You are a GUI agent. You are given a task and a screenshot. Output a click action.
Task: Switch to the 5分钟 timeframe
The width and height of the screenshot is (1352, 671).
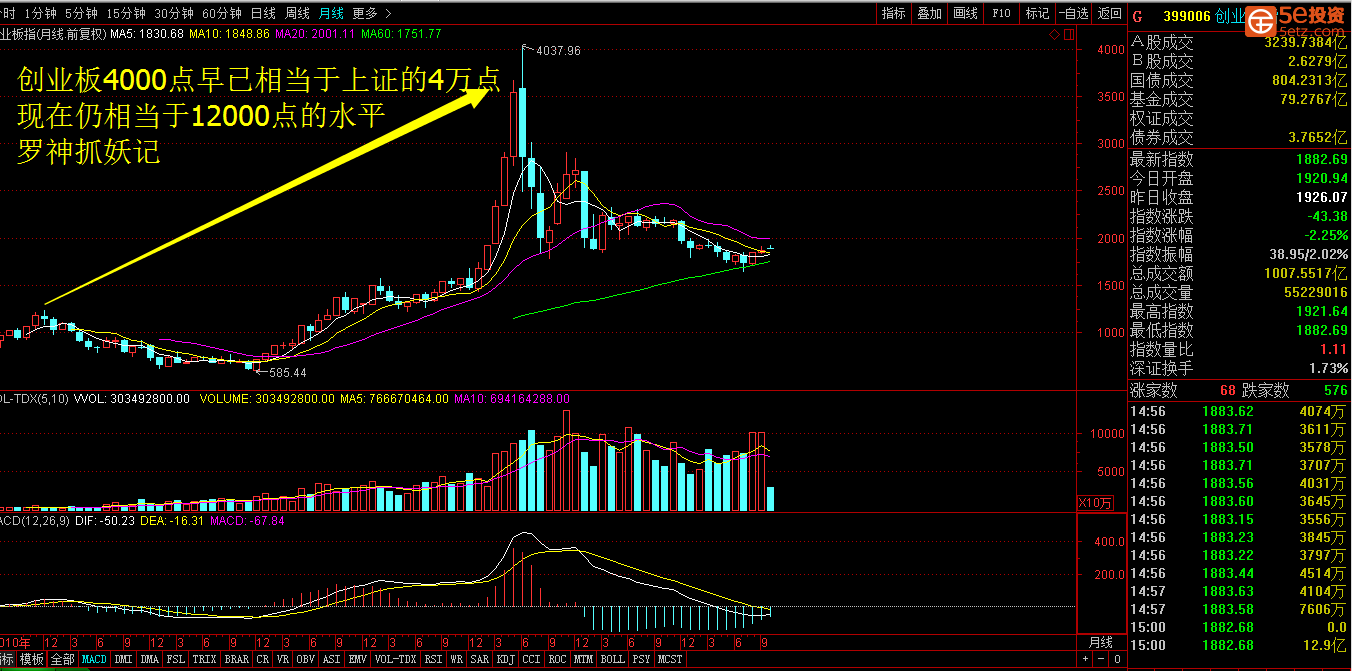(81, 13)
